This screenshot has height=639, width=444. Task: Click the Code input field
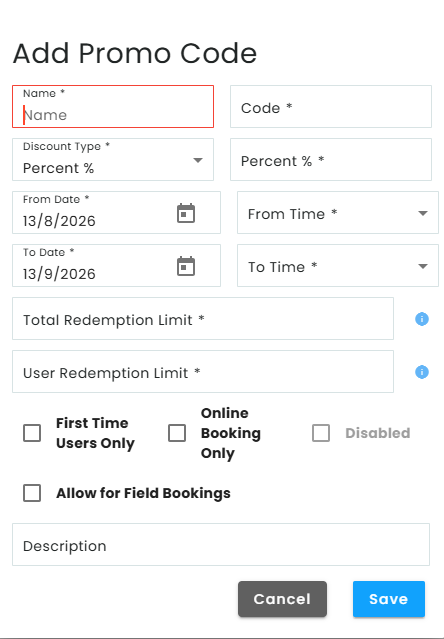(331, 106)
